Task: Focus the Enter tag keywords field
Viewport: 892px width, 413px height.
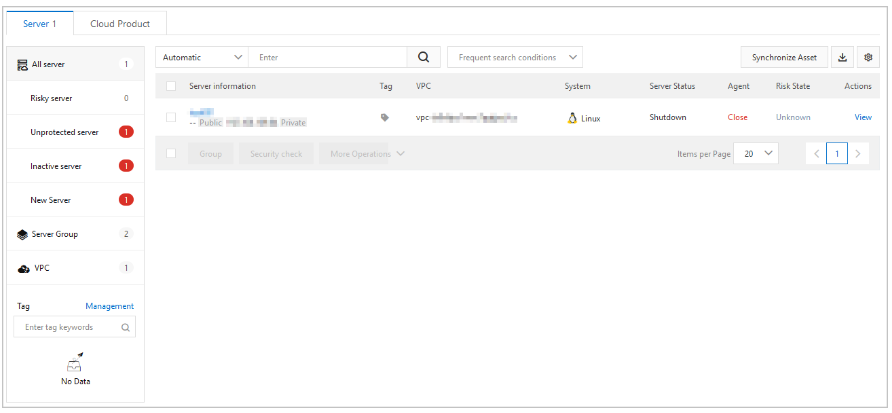Action: point(75,328)
